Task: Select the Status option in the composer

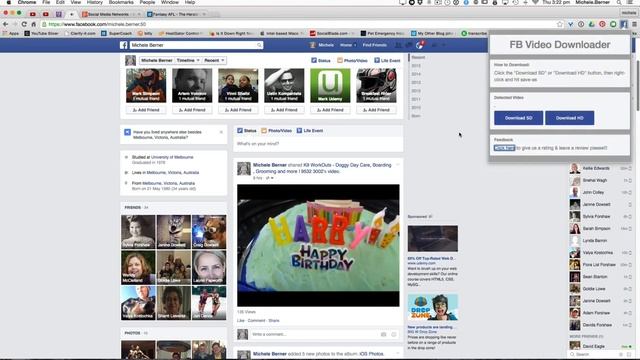Action: (247, 131)
